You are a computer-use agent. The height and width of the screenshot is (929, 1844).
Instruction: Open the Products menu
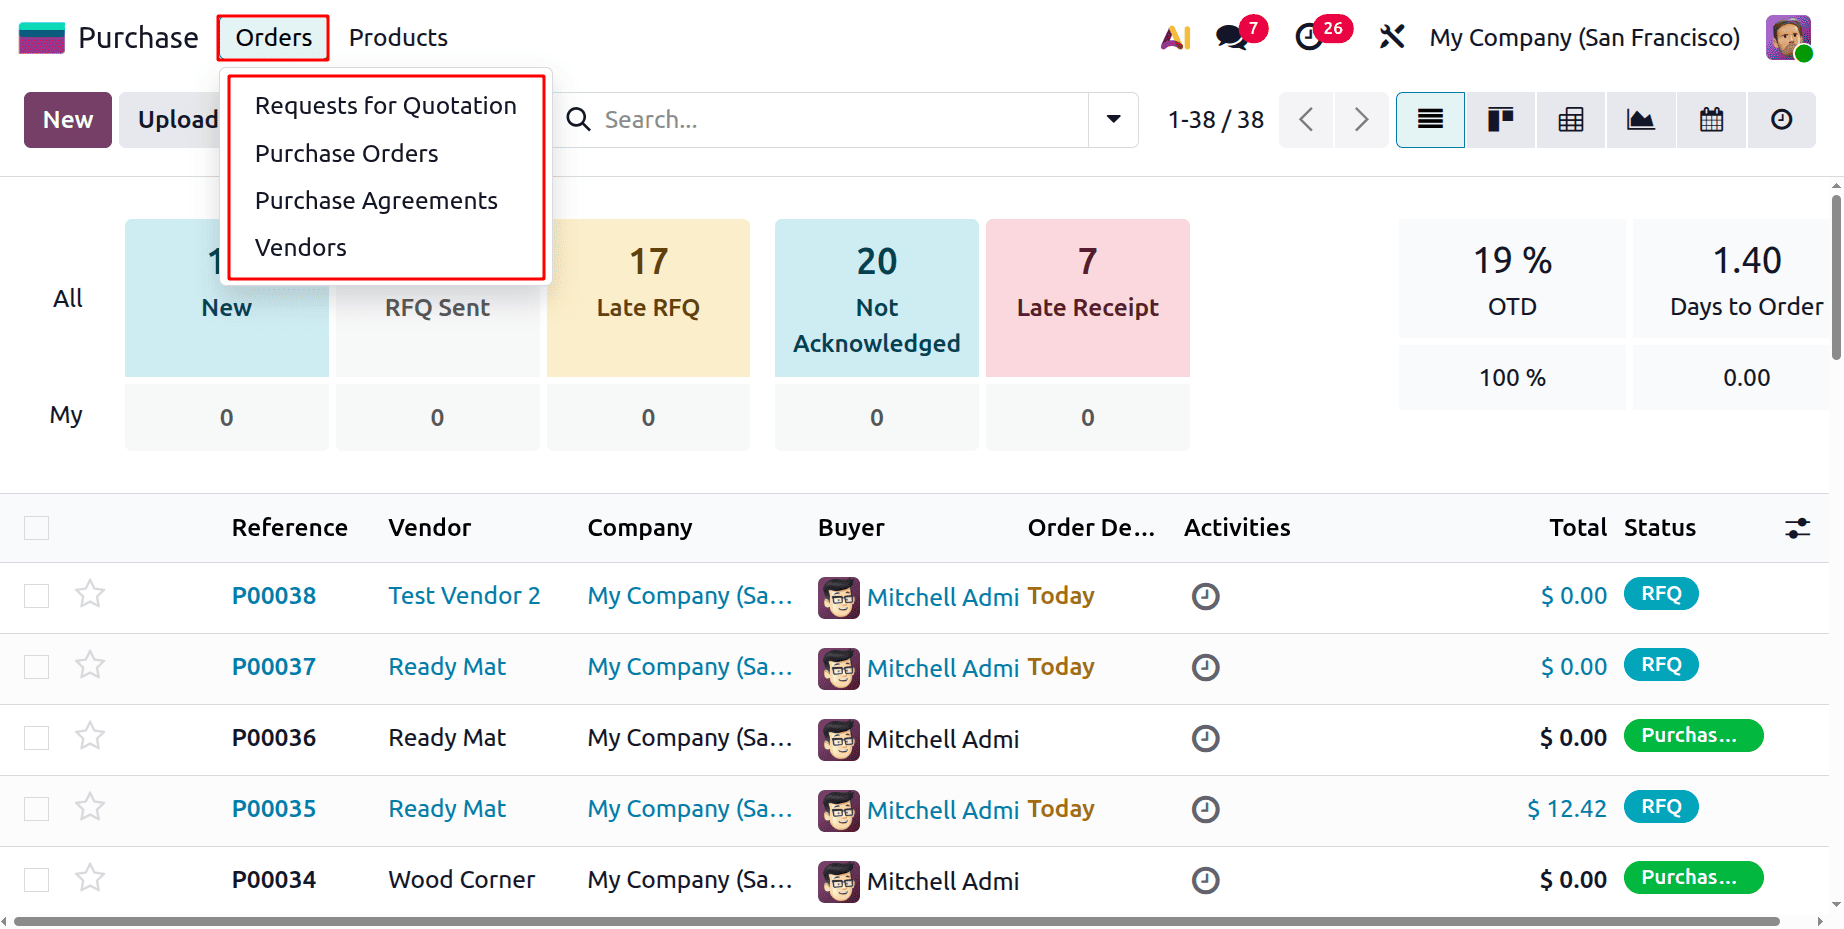(397, 37)
